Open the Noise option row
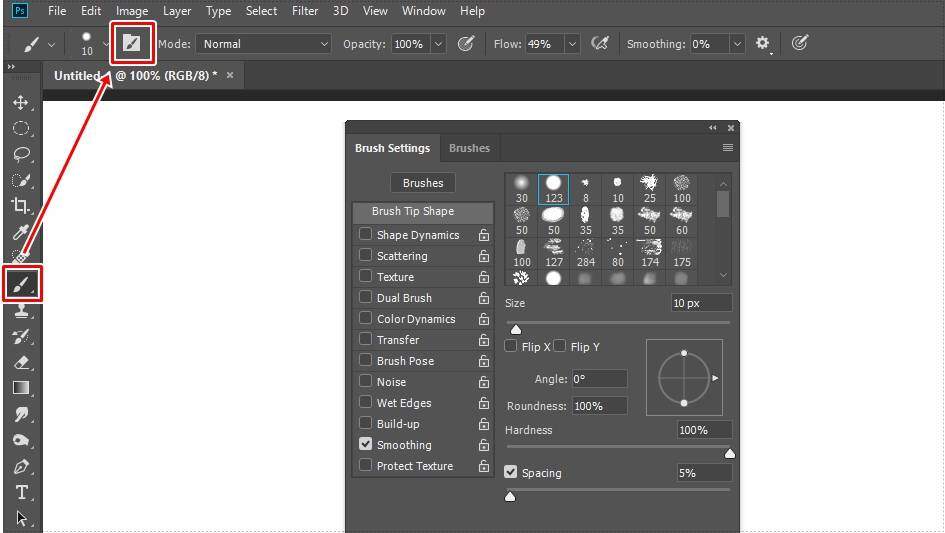The width and height of the screenshot is (945, 533). point(391,382)
